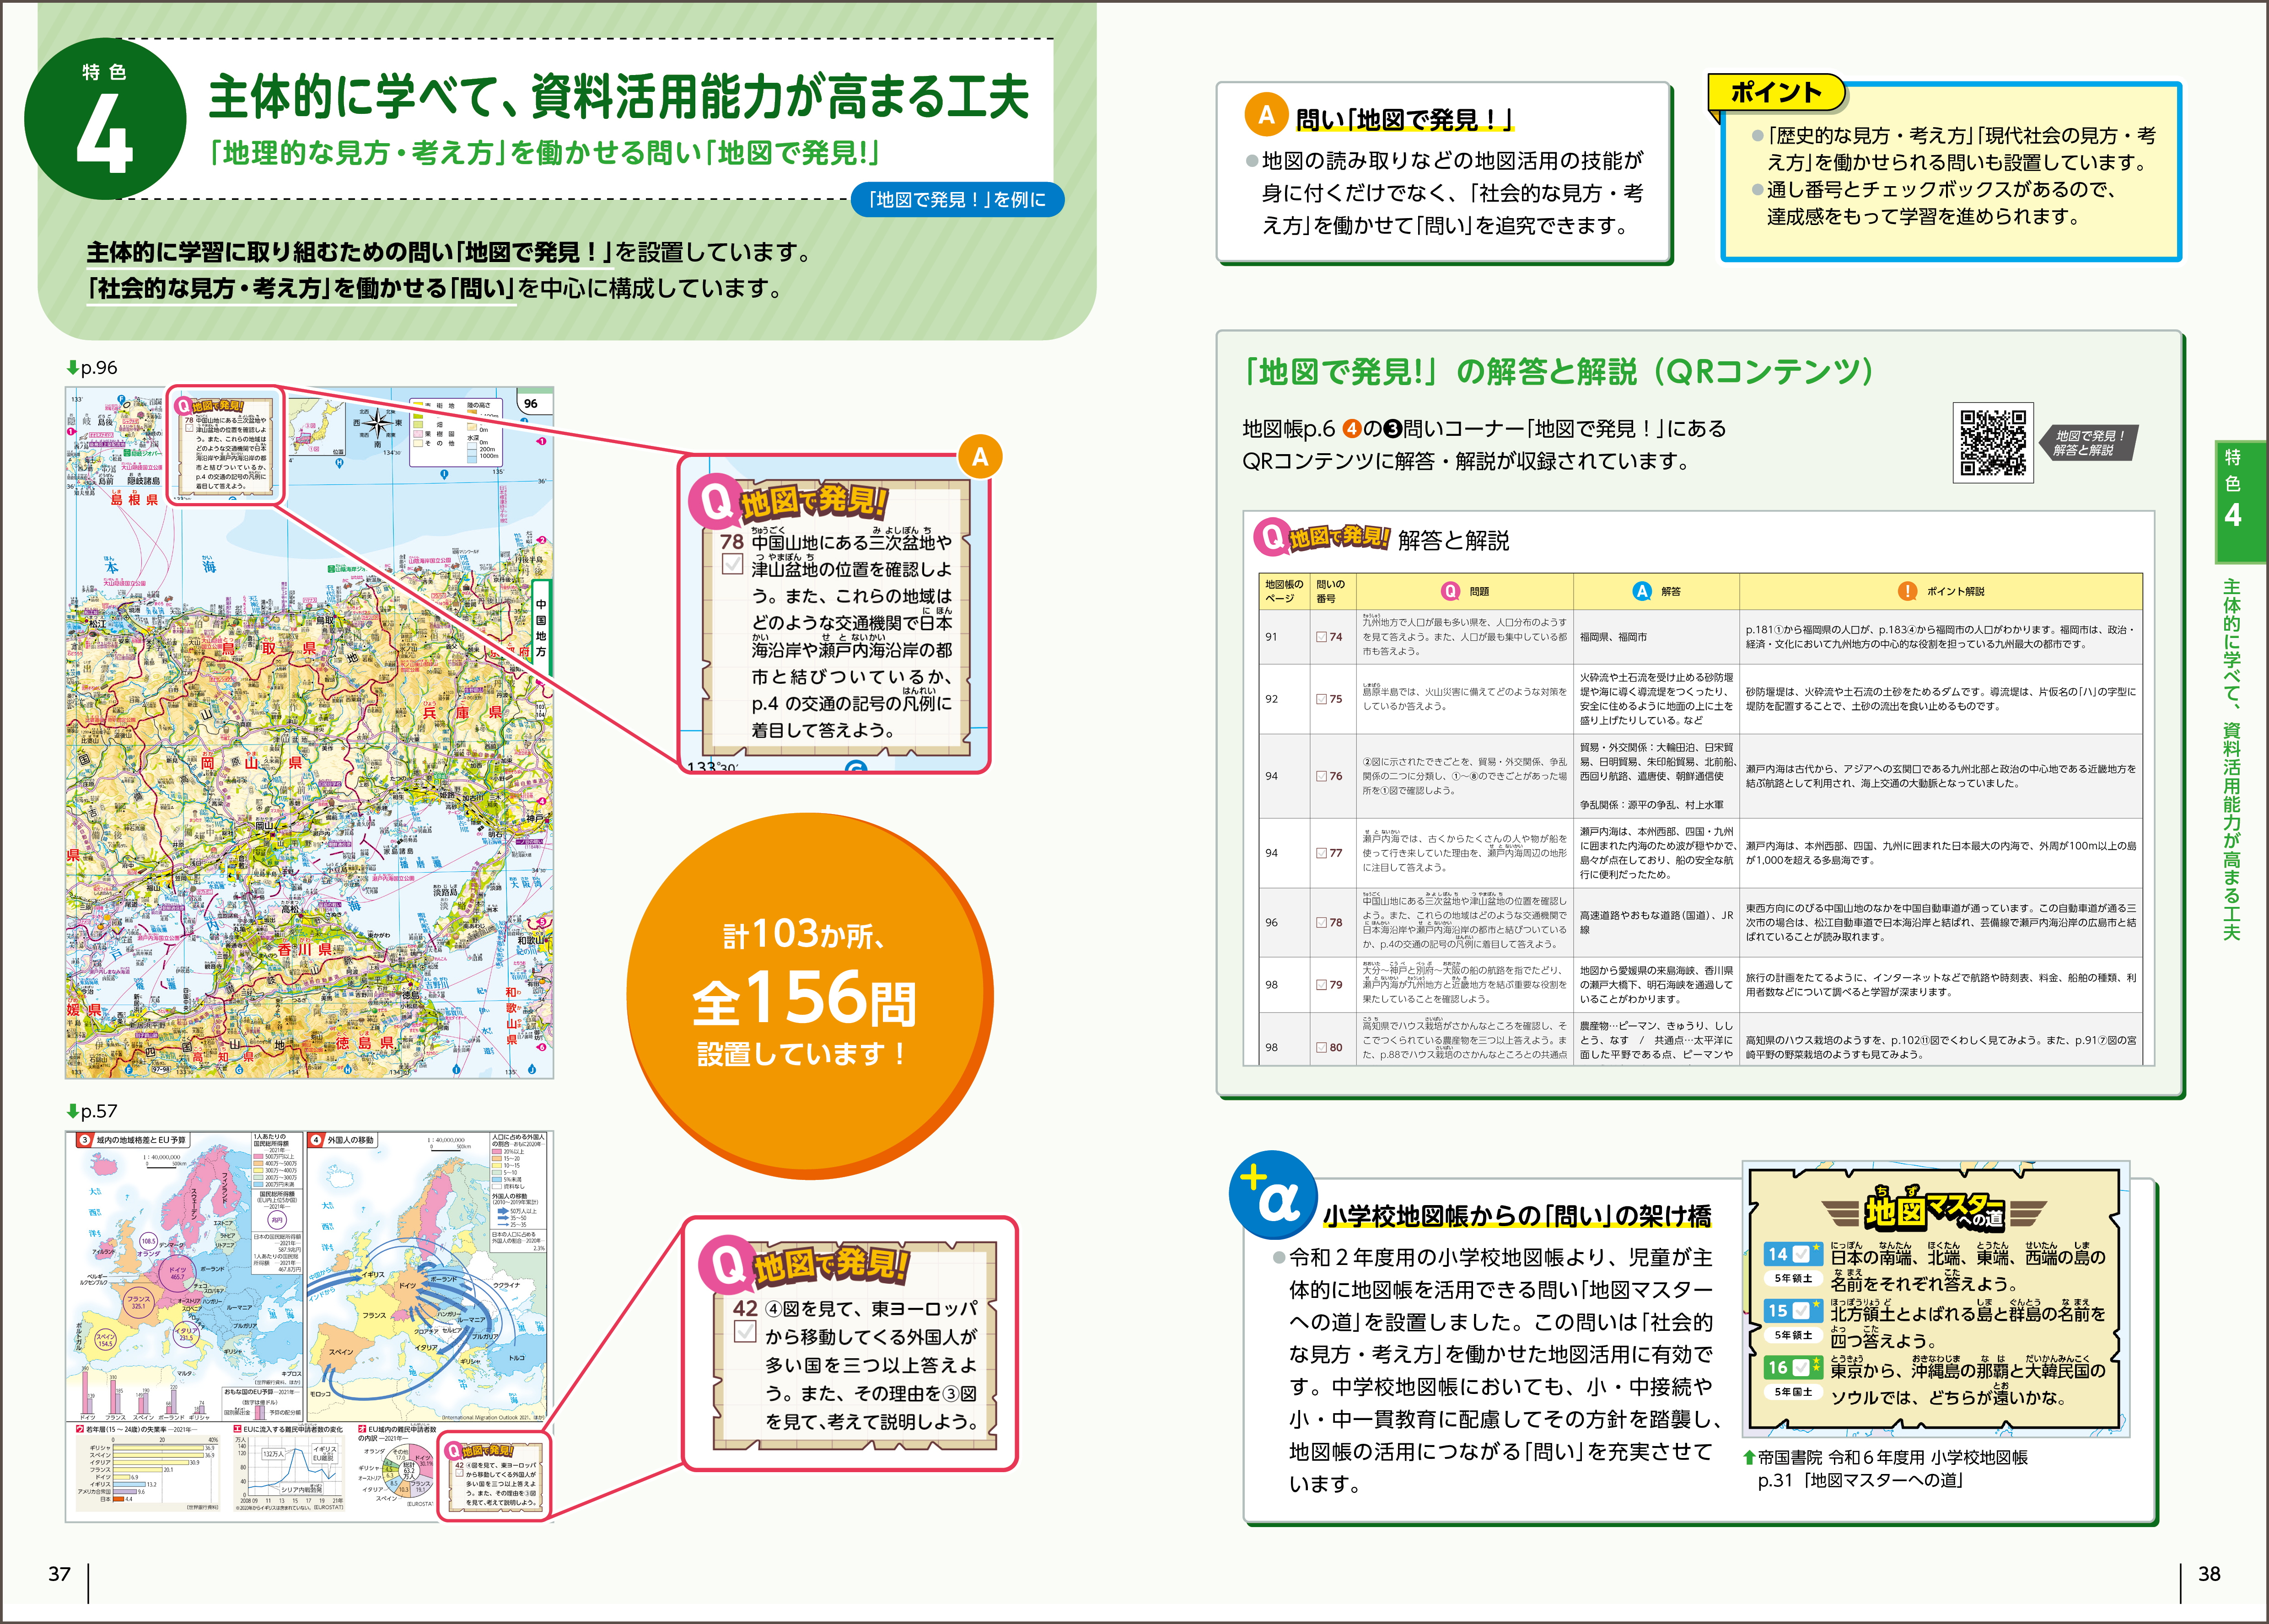Click the 高速道路やおもな道路(国道)、JR線 answer cell
Viewport: 2269px width, 1624px height.
tap(1656, 922)
